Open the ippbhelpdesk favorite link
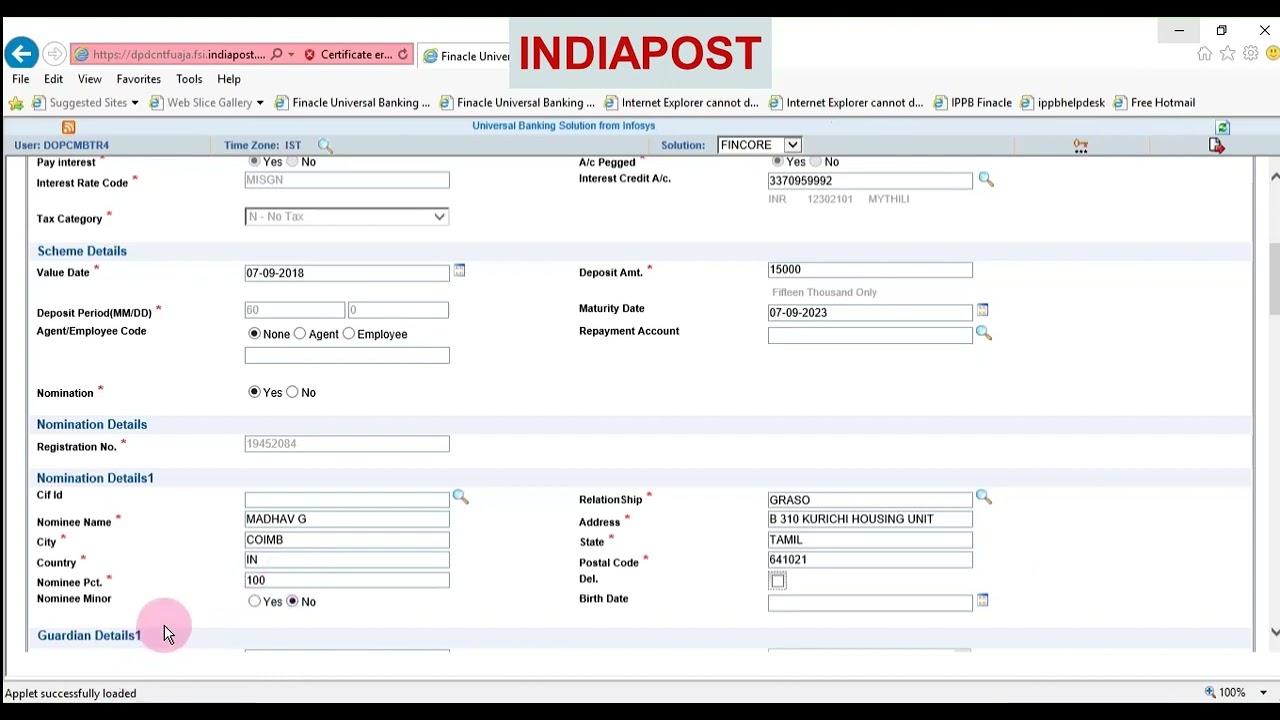This screenshot has width=1280, height=720. pos(1062,103)
